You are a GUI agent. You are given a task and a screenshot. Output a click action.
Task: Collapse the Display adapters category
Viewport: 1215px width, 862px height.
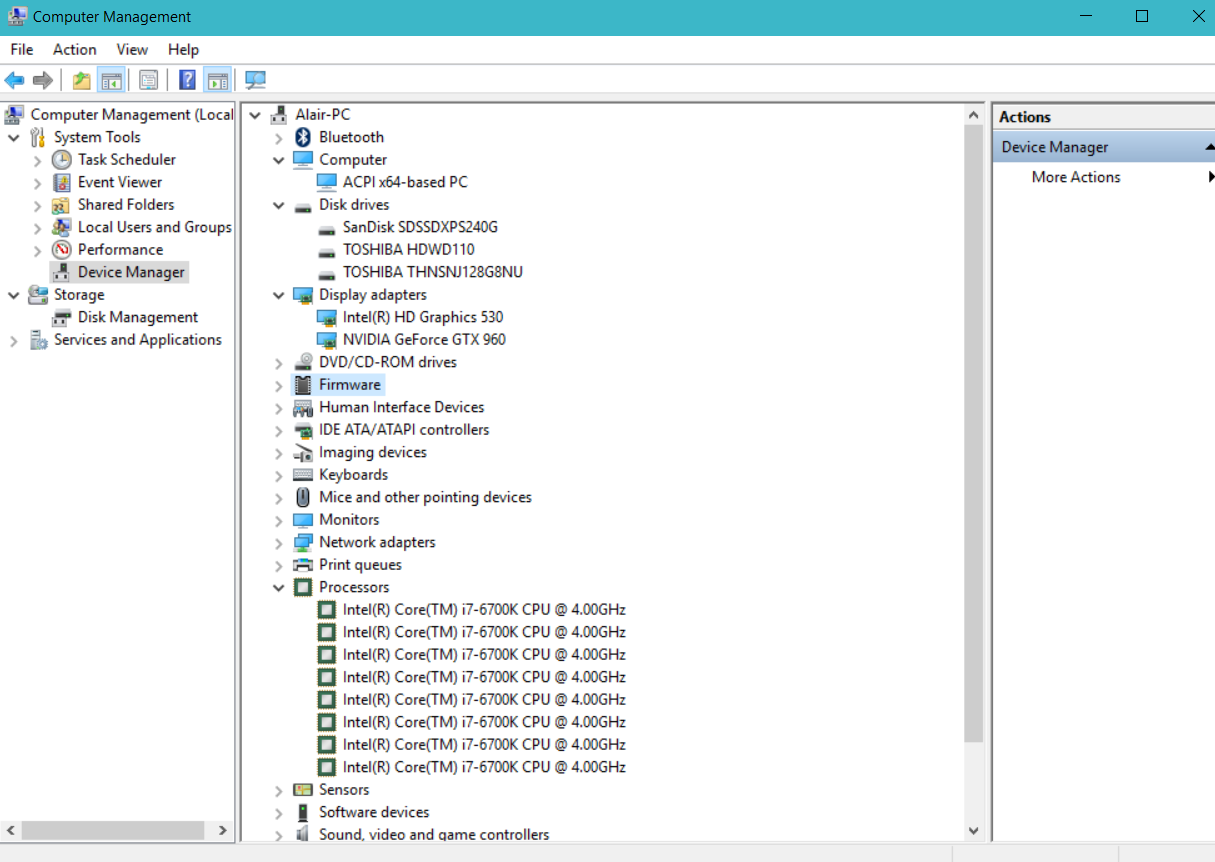coord(278,294)
